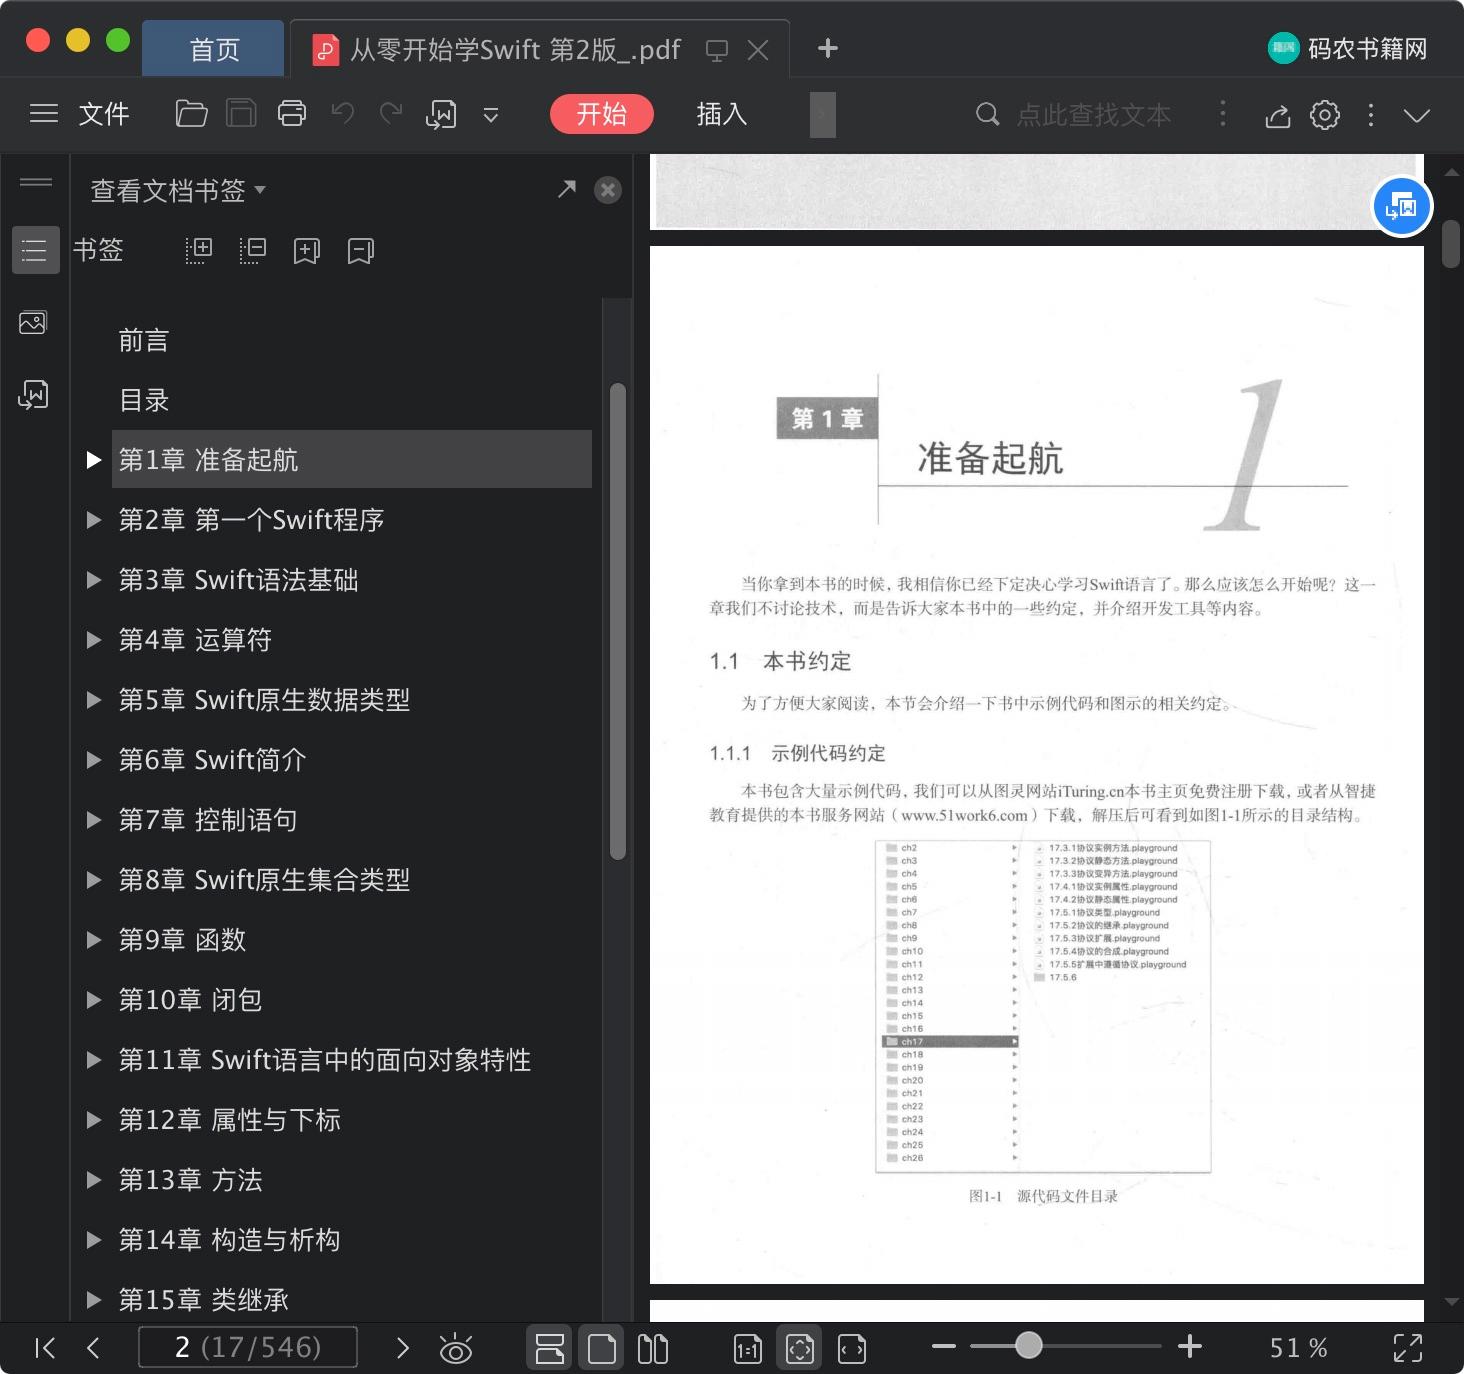Collapse all bookmarks icon
The image size is (1464, 1374).
pos(253,250)
